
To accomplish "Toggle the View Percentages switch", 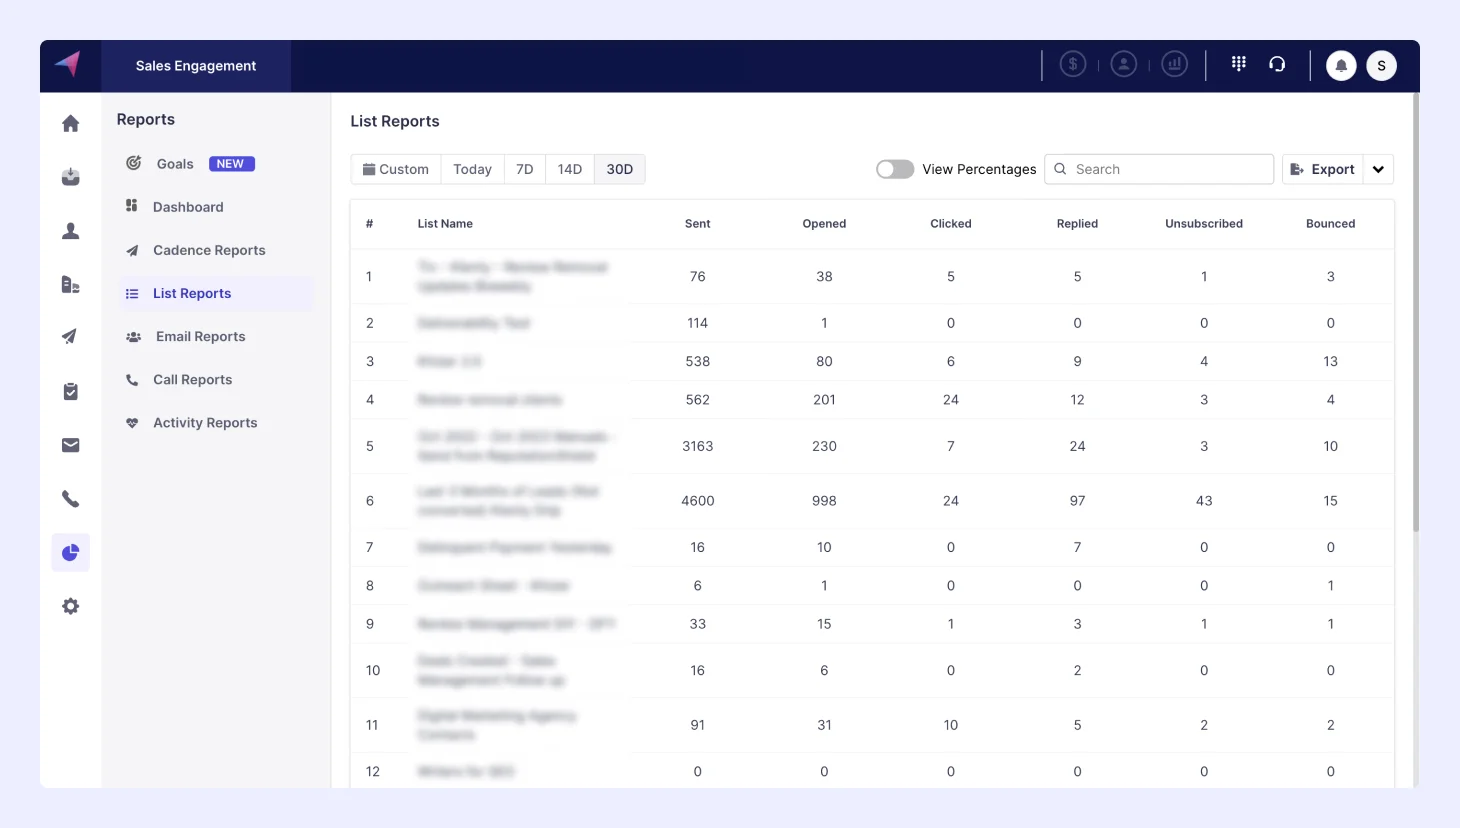I will 894,169.
